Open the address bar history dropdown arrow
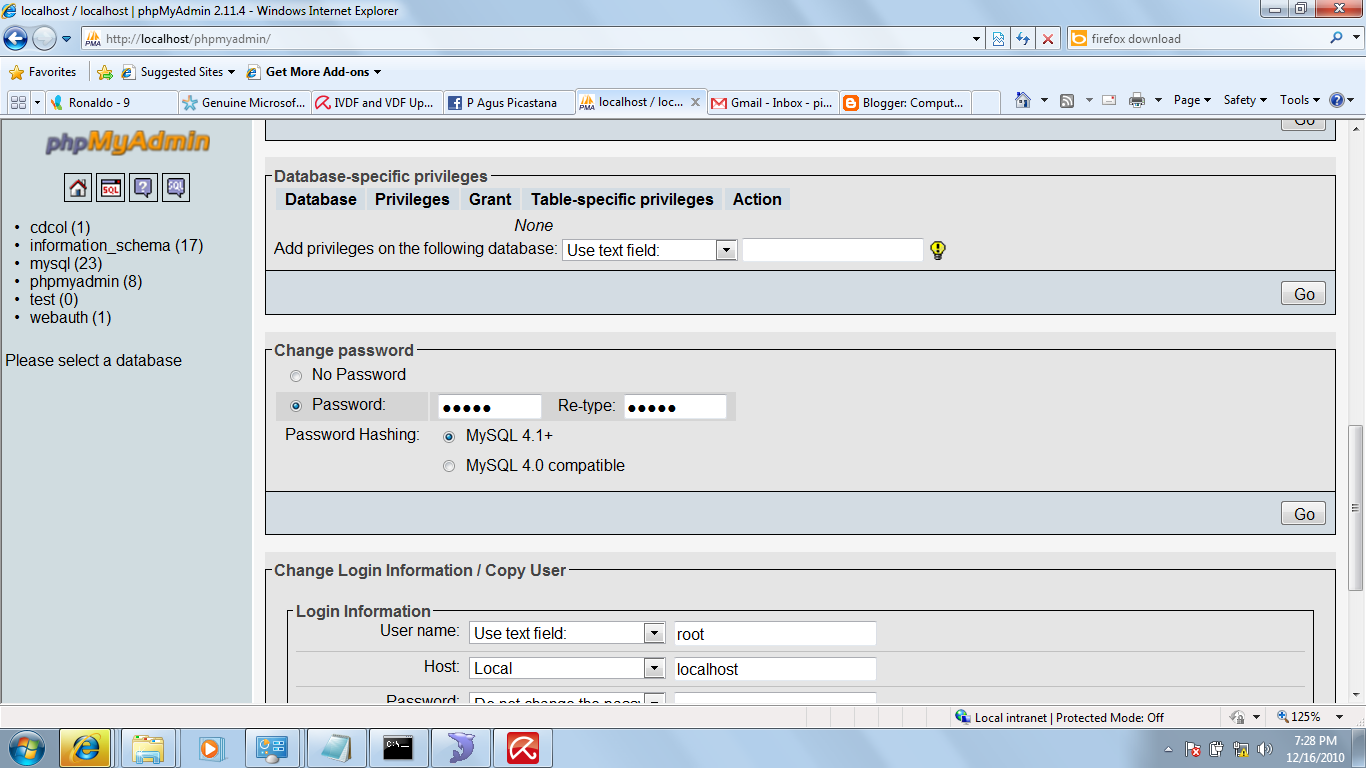The height and width of the screenshot is (768, 1366). click(977, 39)
